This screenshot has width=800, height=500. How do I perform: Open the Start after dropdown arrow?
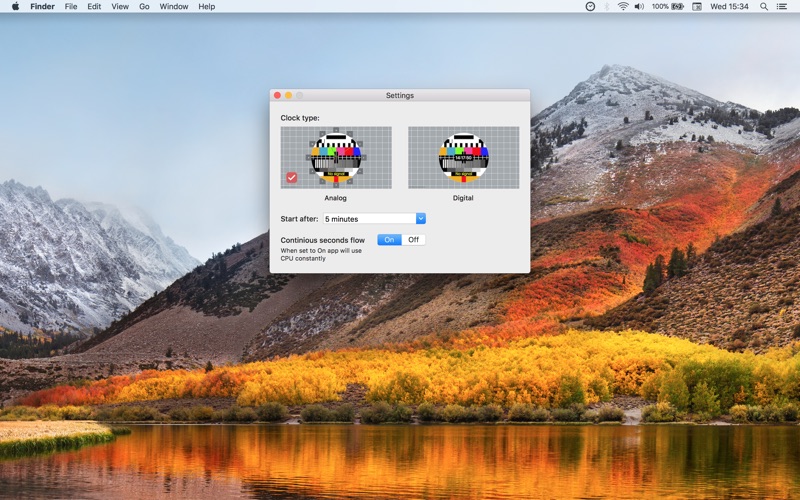tap(420, 218)
